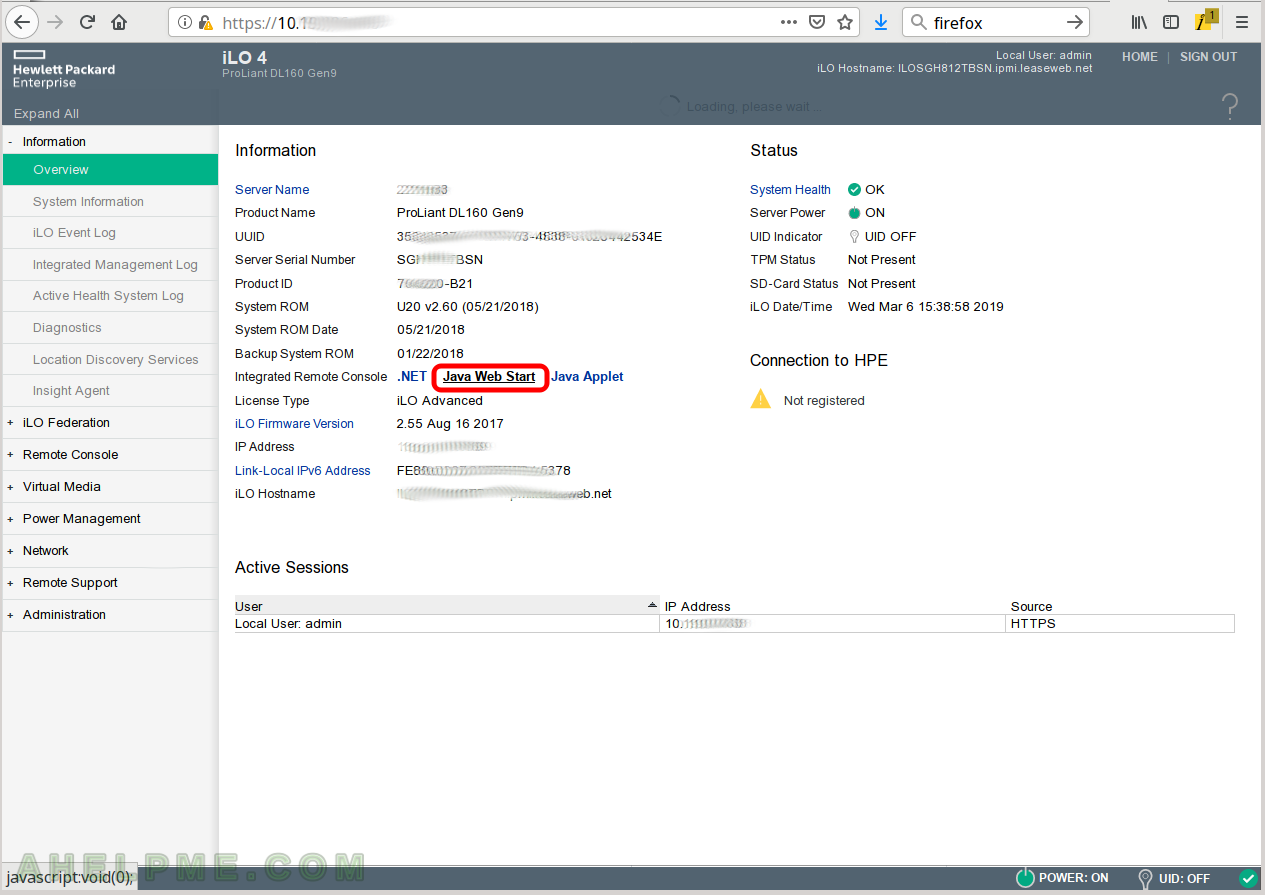Expand the Administration section

[10, 615]
